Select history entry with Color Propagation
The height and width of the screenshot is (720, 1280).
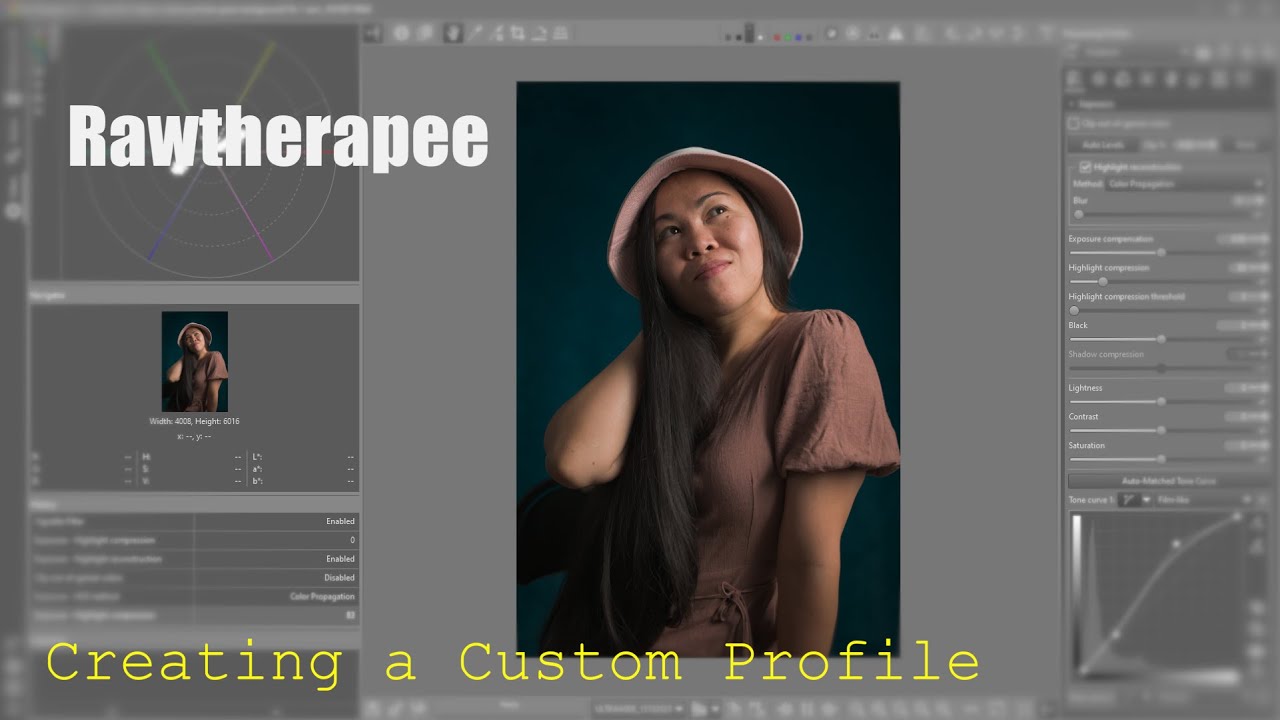pyautogui.click(x=194, y=597)
